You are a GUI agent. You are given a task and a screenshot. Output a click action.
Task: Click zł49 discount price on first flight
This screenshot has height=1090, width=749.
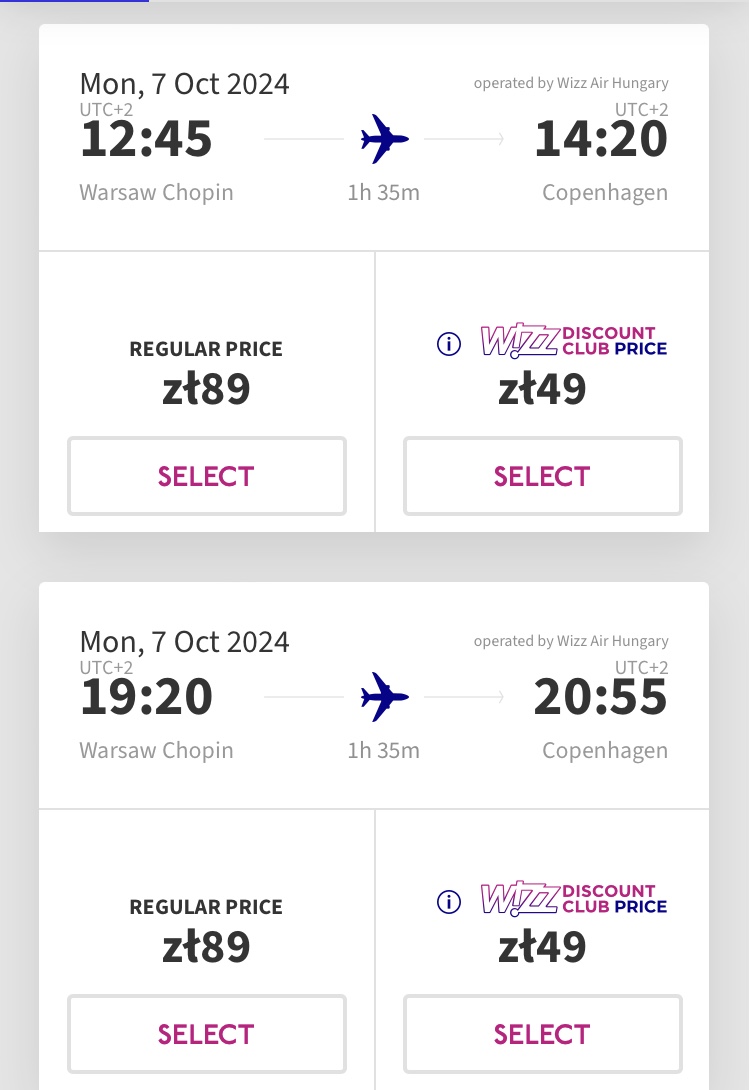[542, 388]
